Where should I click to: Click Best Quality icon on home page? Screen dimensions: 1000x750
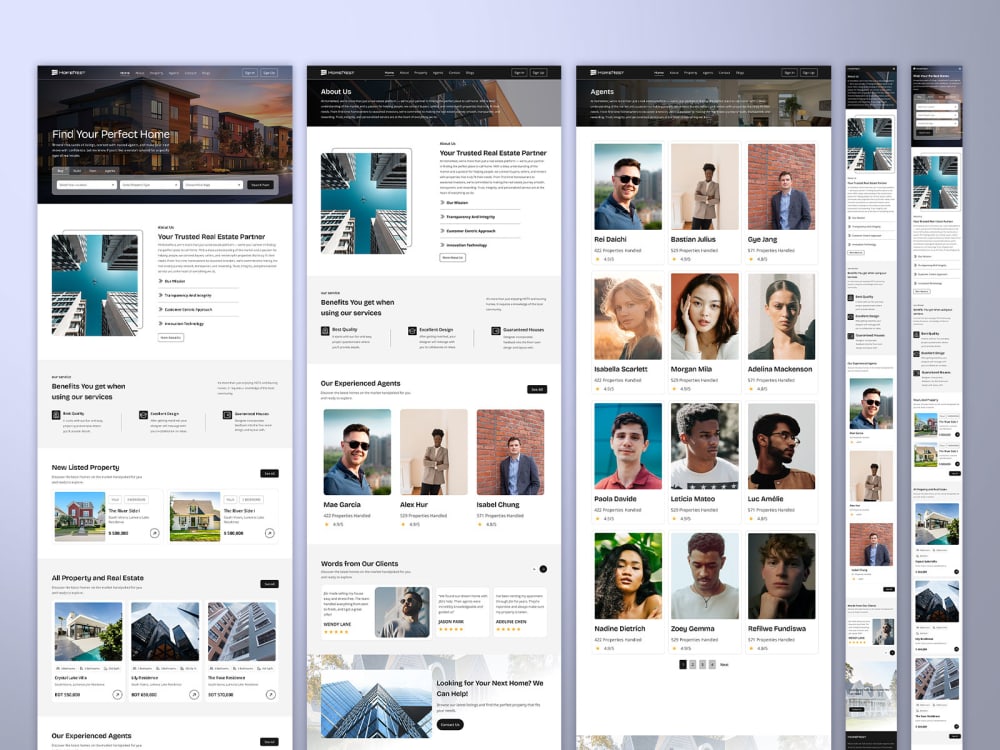pos(56,415)
